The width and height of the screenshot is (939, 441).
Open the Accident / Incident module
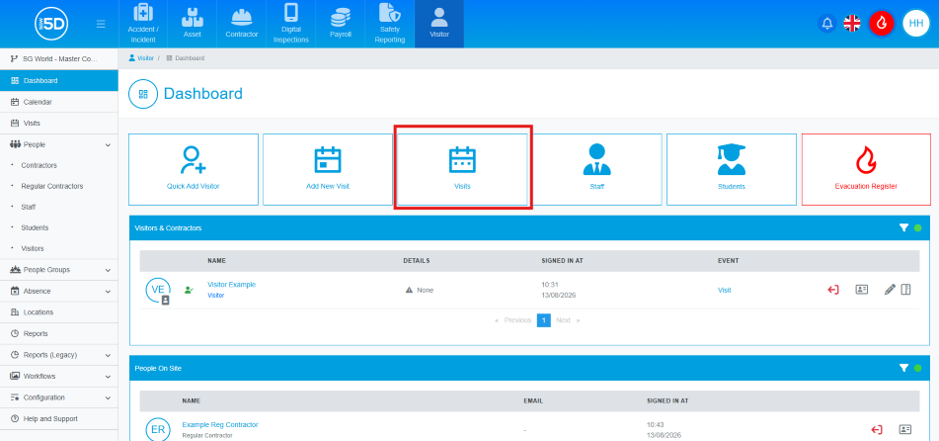click(143, 24)
